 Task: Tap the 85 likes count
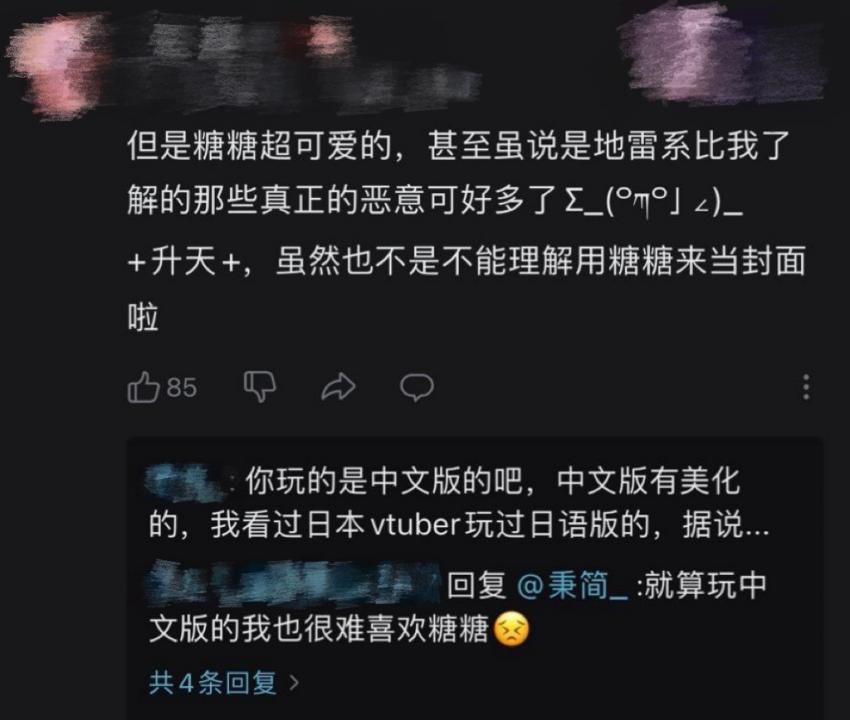tap(182, 388)
